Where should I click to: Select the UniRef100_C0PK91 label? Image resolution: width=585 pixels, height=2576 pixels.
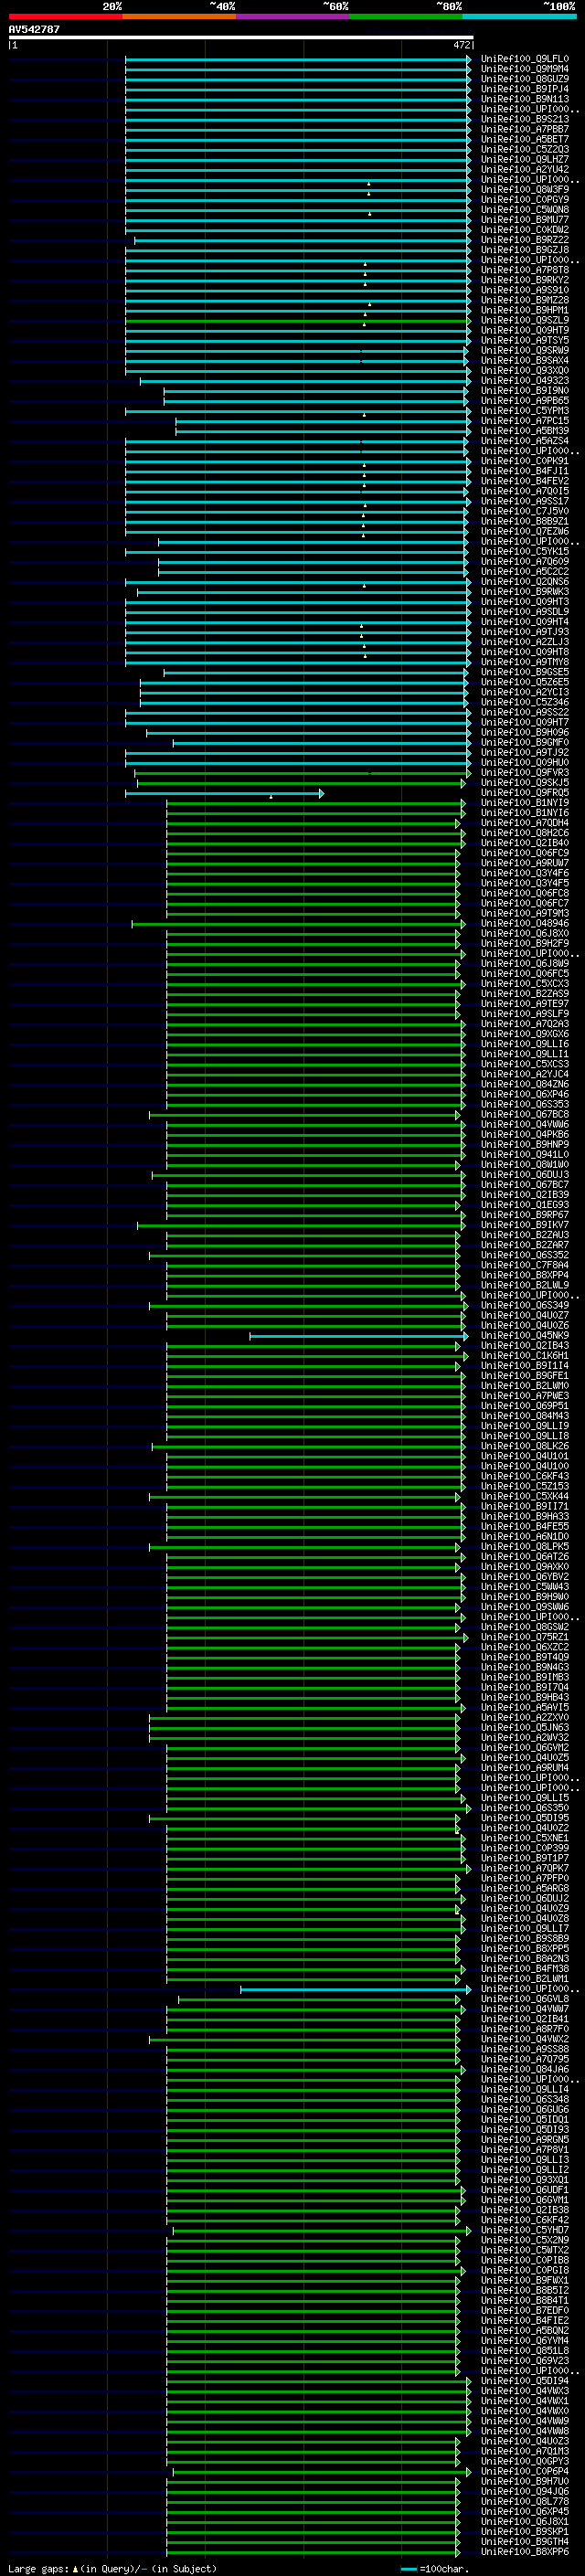[525, 461]
